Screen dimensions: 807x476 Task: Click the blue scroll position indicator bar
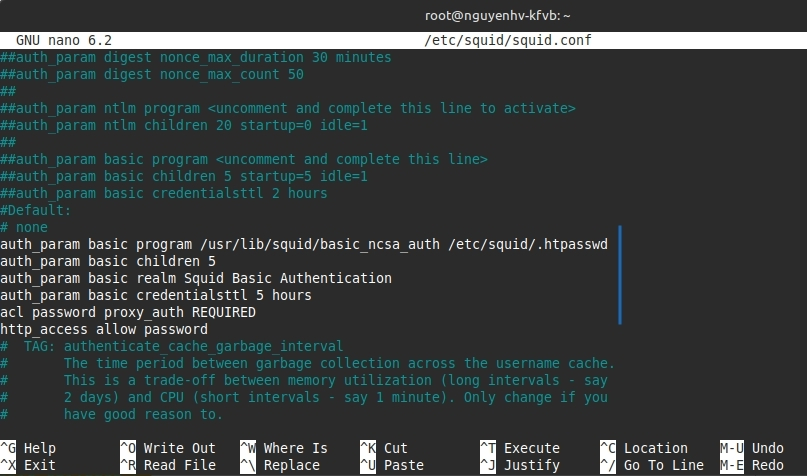pyautogui.click(x=620, y=275)
